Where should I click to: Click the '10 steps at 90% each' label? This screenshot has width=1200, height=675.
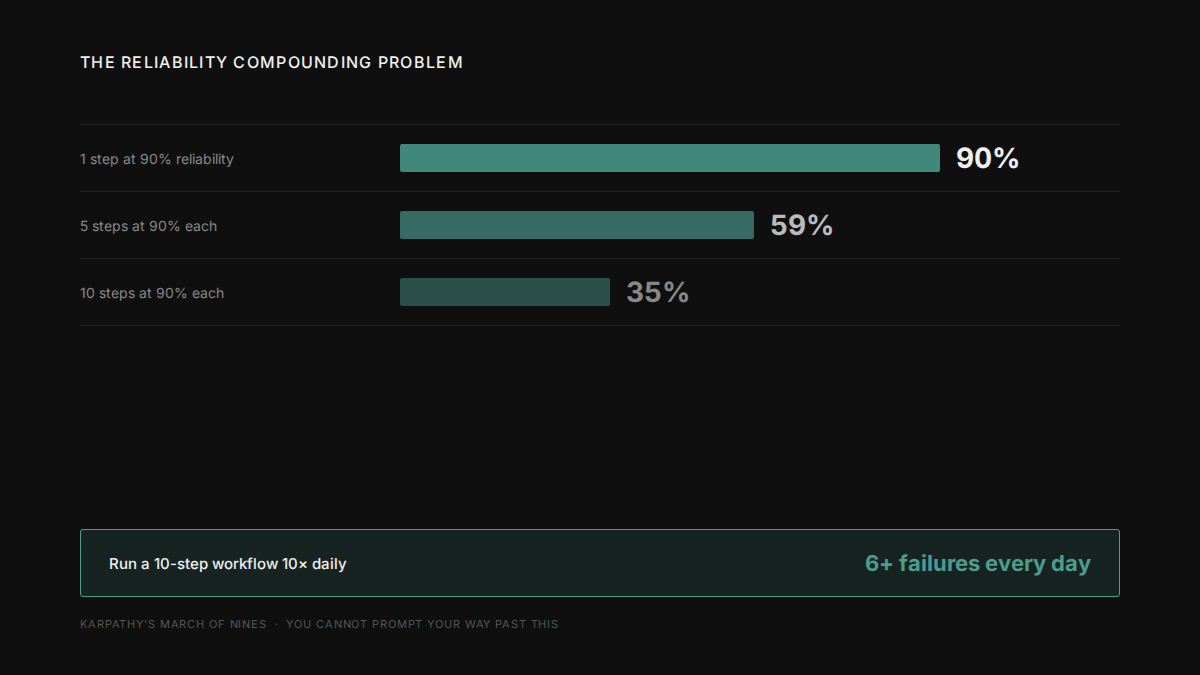[152, 293]
